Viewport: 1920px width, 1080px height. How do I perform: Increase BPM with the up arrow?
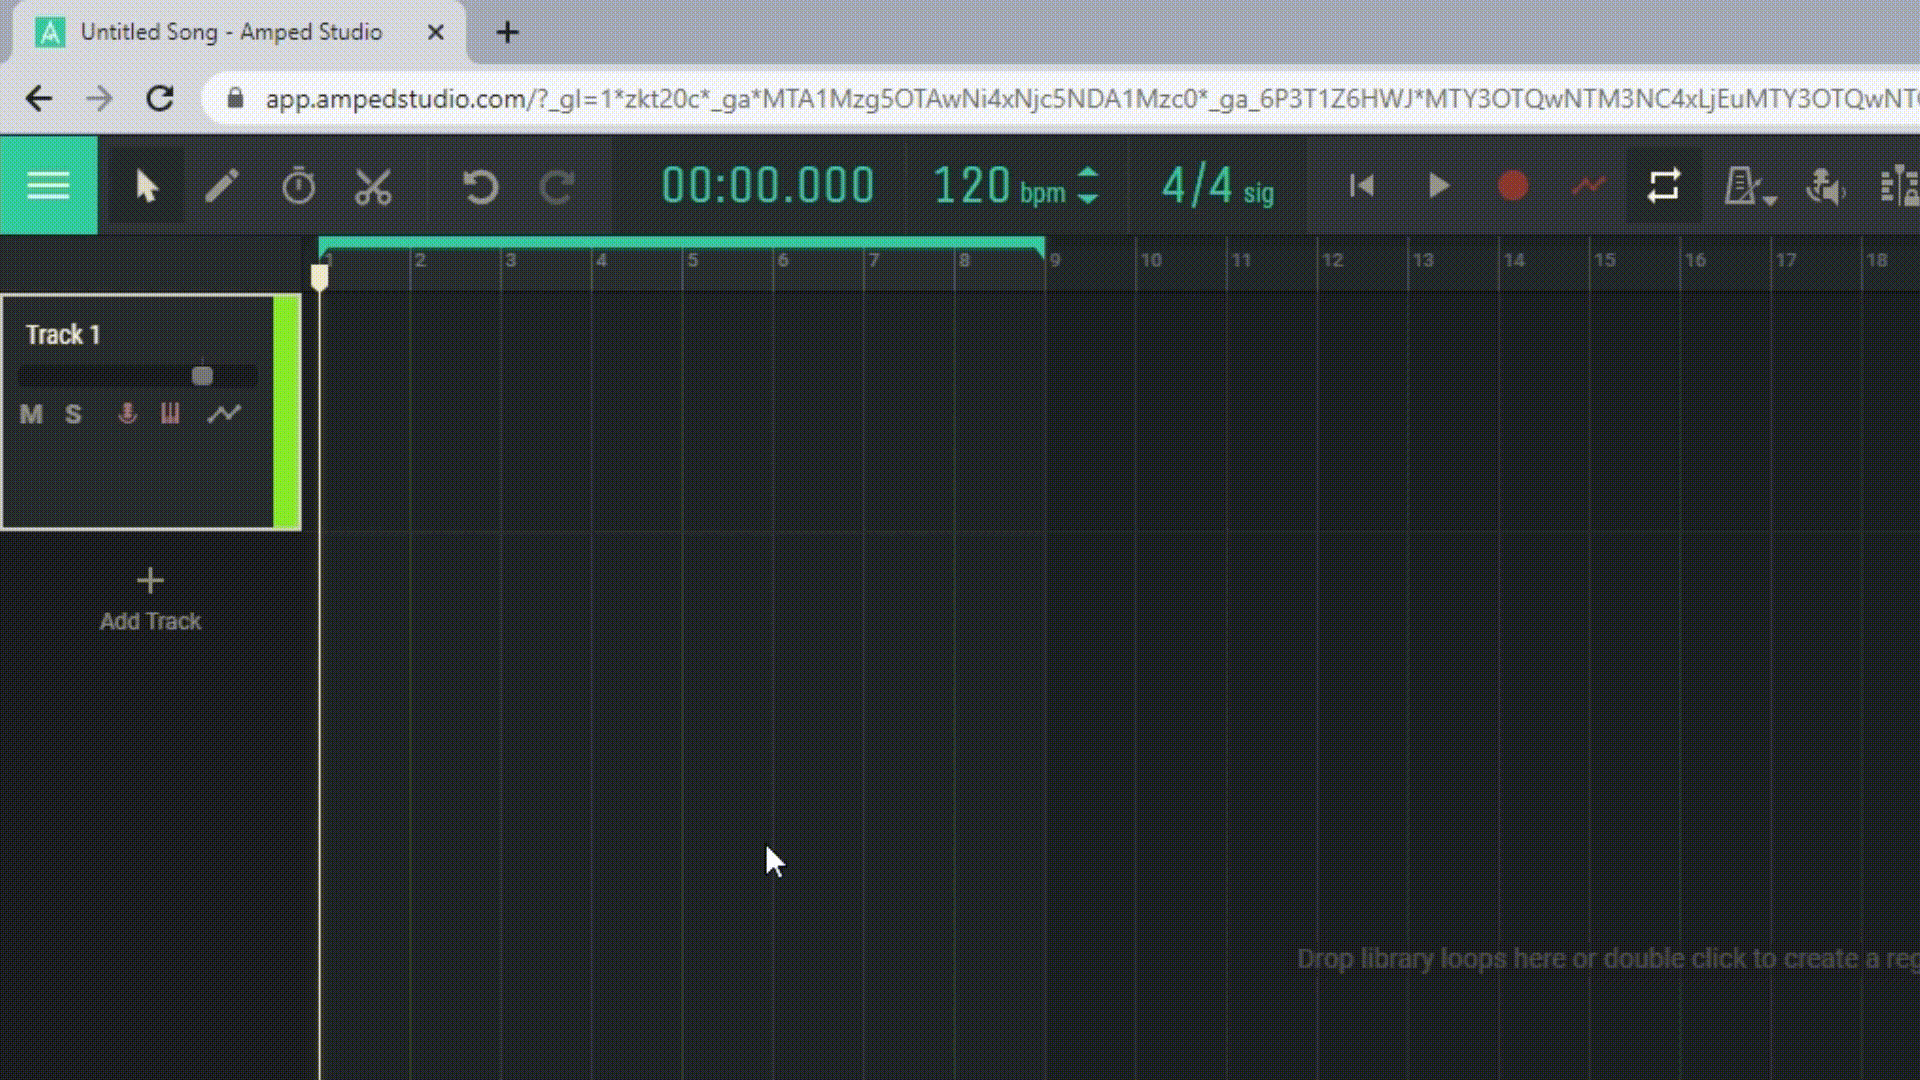(x=1088, y=173)
